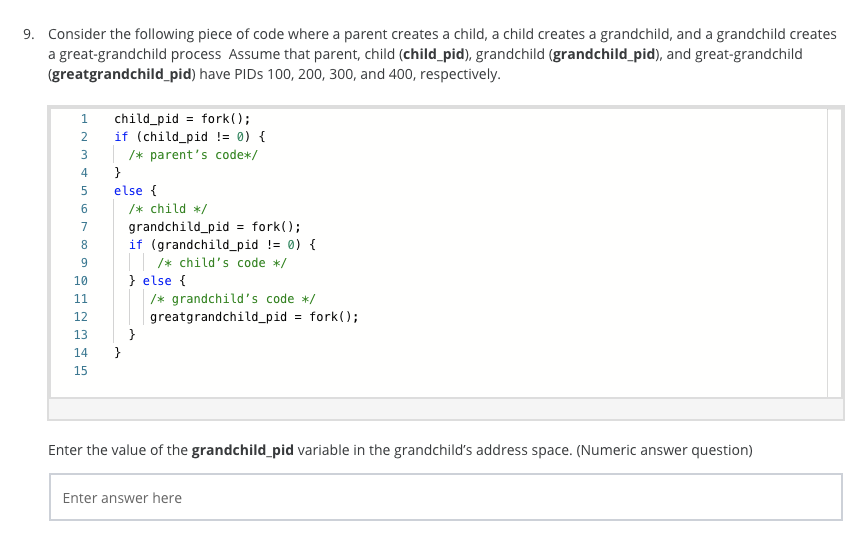The image size is (867, 546).
Task: Click the gray bar beneath the code editor
Action: [x=445, y=409]
